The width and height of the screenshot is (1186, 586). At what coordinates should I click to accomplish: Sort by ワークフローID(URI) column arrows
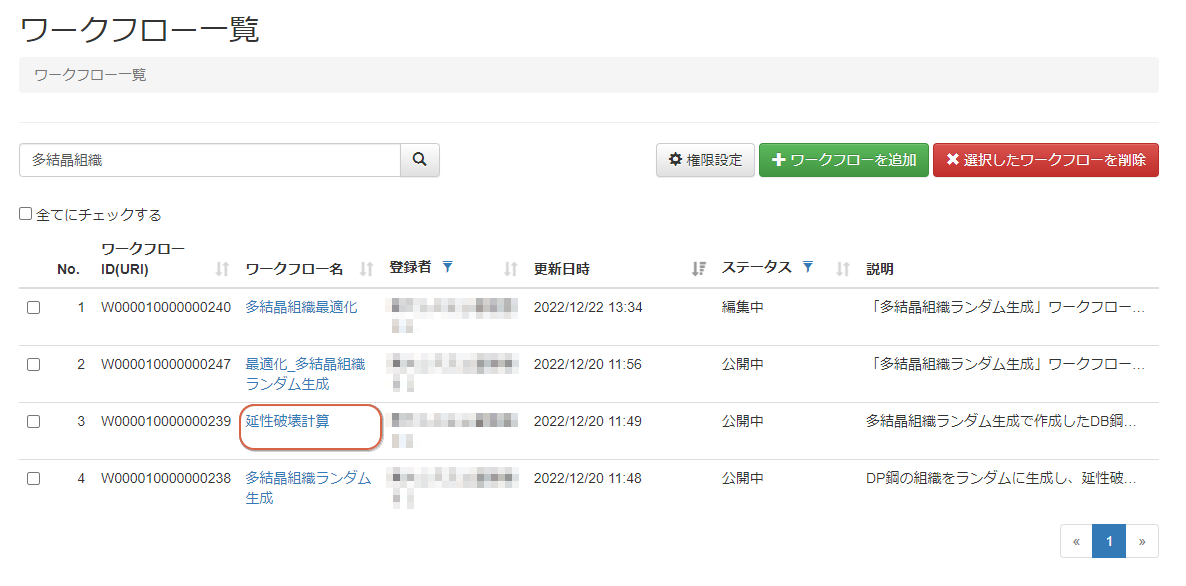[222, 268]
